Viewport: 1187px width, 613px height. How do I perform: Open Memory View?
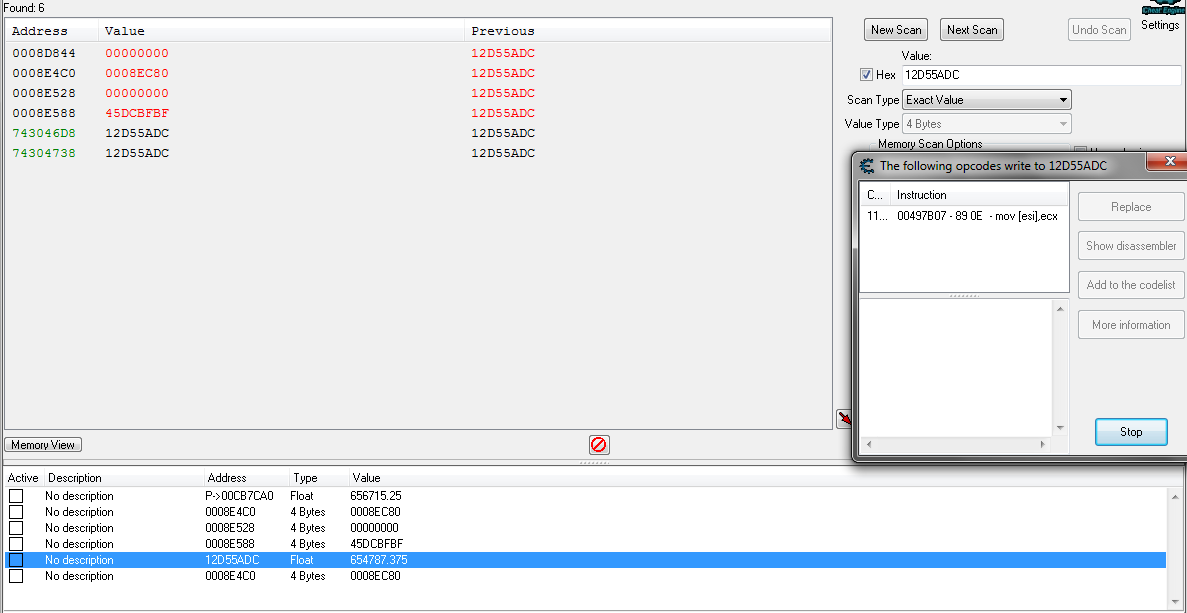pyautogui.click(x=43, y=445)
